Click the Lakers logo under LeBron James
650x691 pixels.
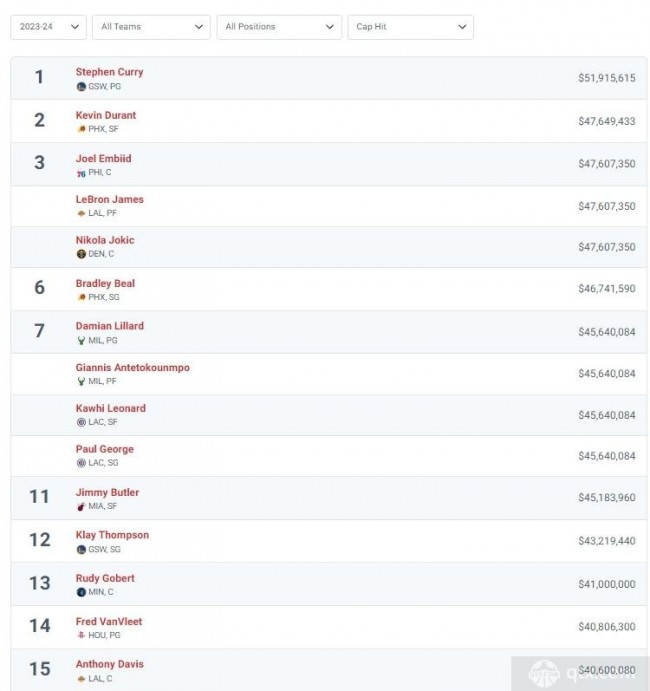point(81,214)
